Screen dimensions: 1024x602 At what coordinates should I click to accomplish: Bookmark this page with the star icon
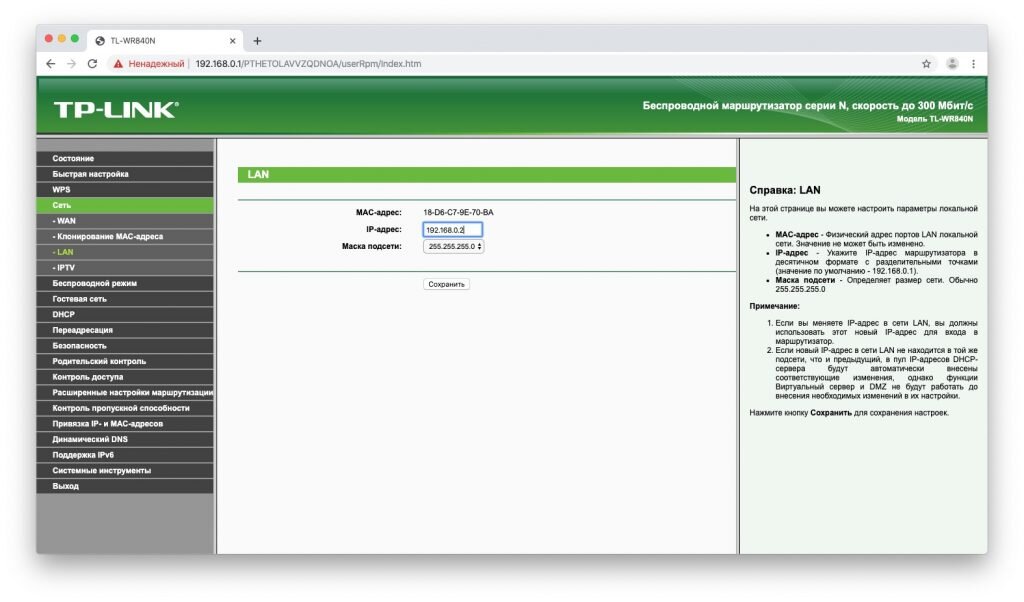(x=926, y=63)
